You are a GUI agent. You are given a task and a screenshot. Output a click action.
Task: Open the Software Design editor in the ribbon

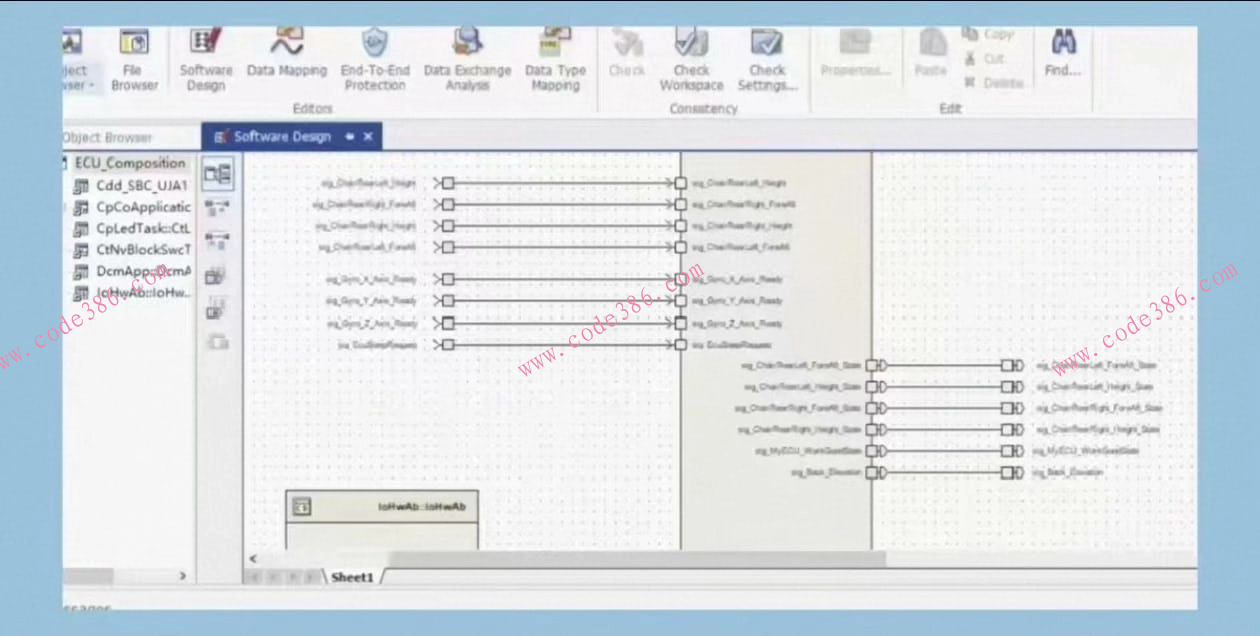click(x=206, y=60)
